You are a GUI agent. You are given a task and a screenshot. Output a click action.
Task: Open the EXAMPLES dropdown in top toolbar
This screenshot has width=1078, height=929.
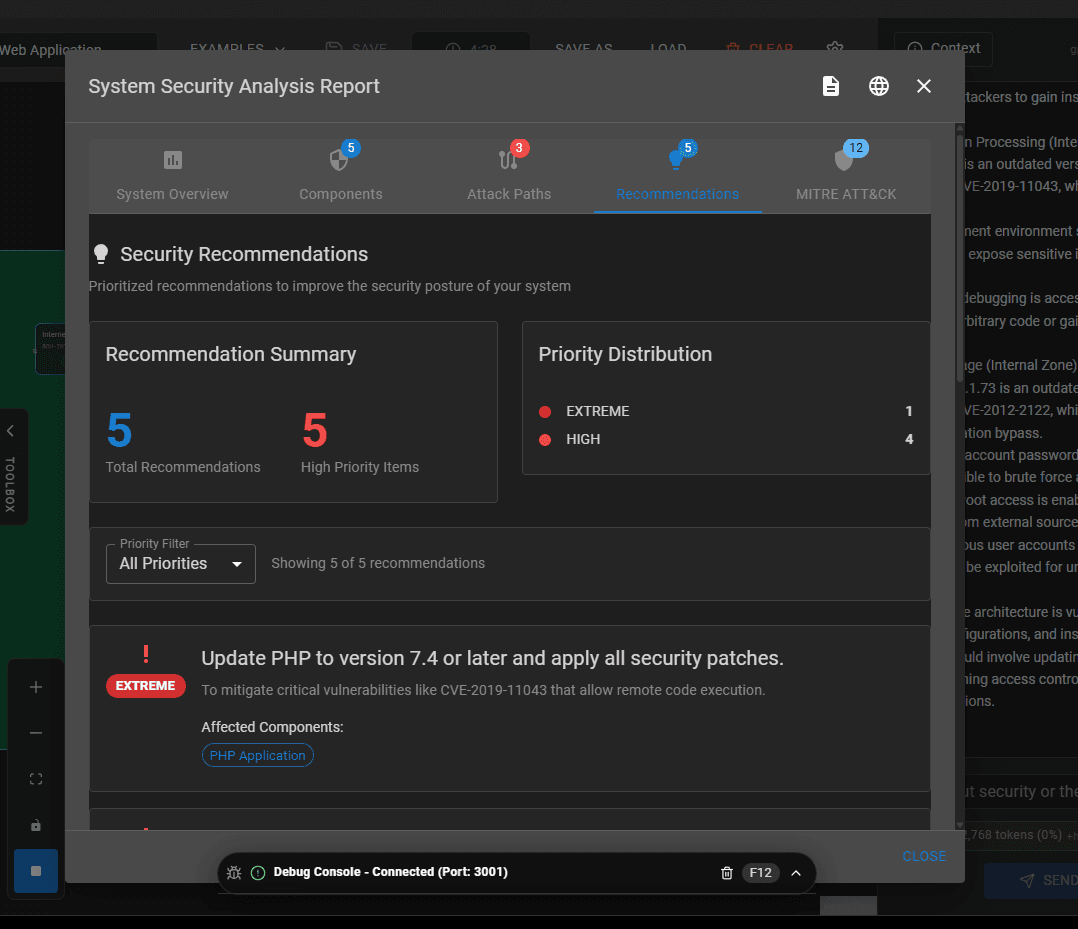click(237, 48)
